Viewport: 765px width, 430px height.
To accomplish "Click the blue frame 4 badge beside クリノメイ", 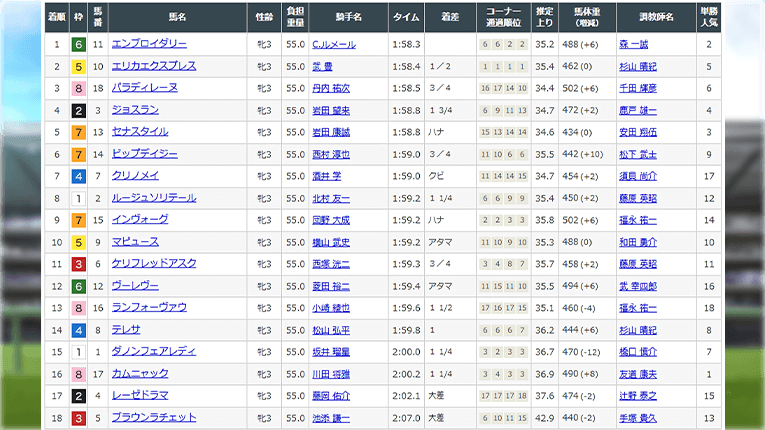I will pos(78,176).
